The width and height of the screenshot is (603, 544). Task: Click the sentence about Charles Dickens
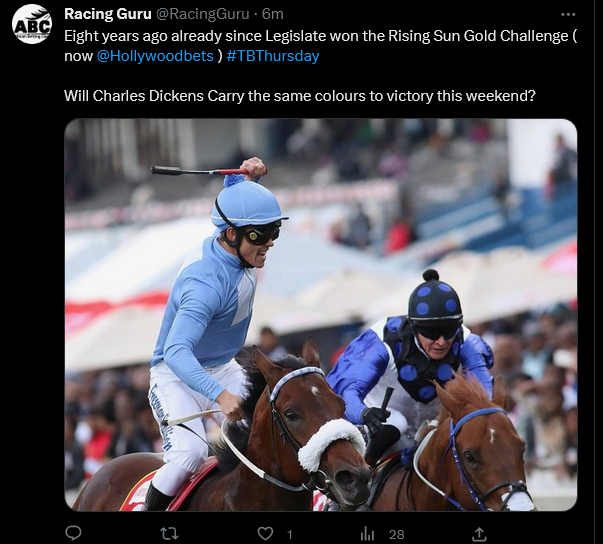pos(300,96)
